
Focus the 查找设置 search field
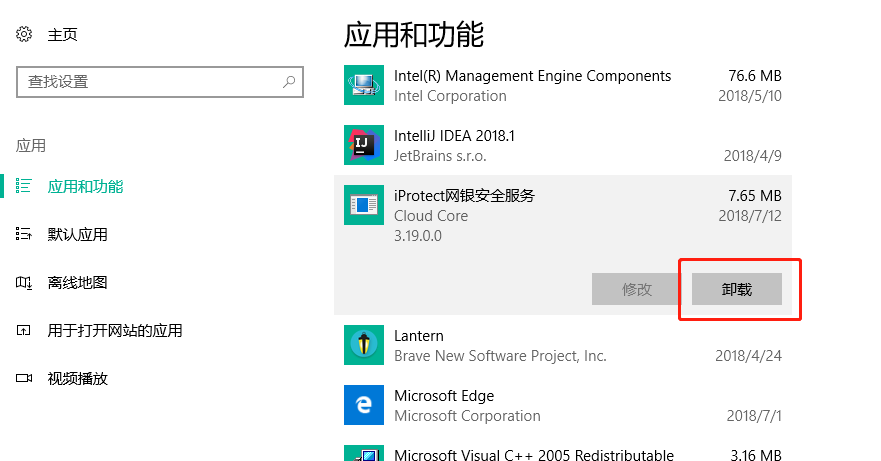coord(160,82)
